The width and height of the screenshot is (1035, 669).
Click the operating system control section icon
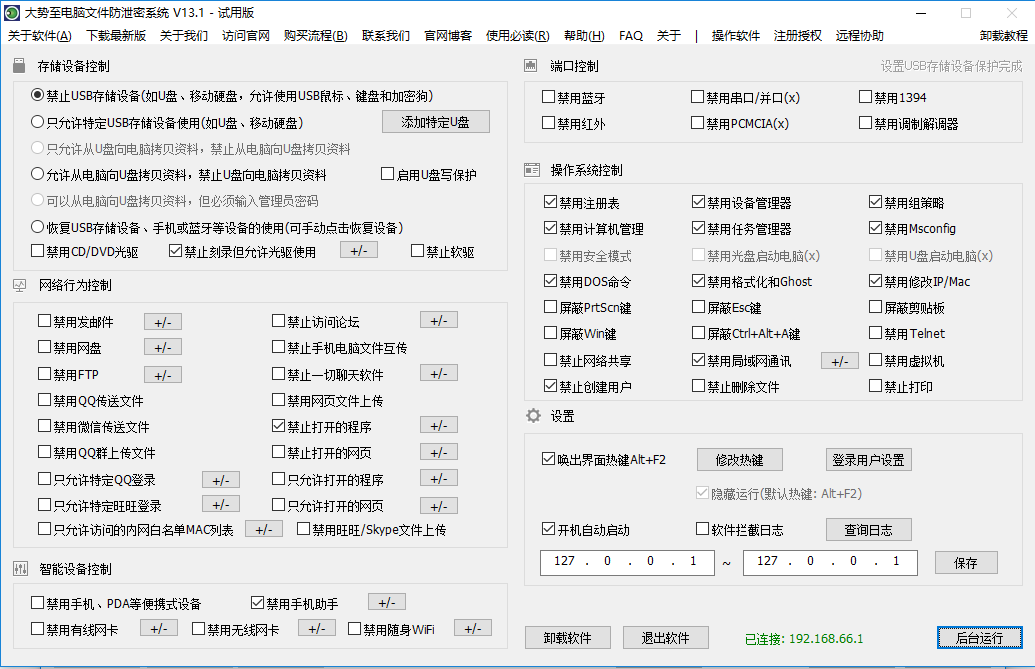pos(531,169)
